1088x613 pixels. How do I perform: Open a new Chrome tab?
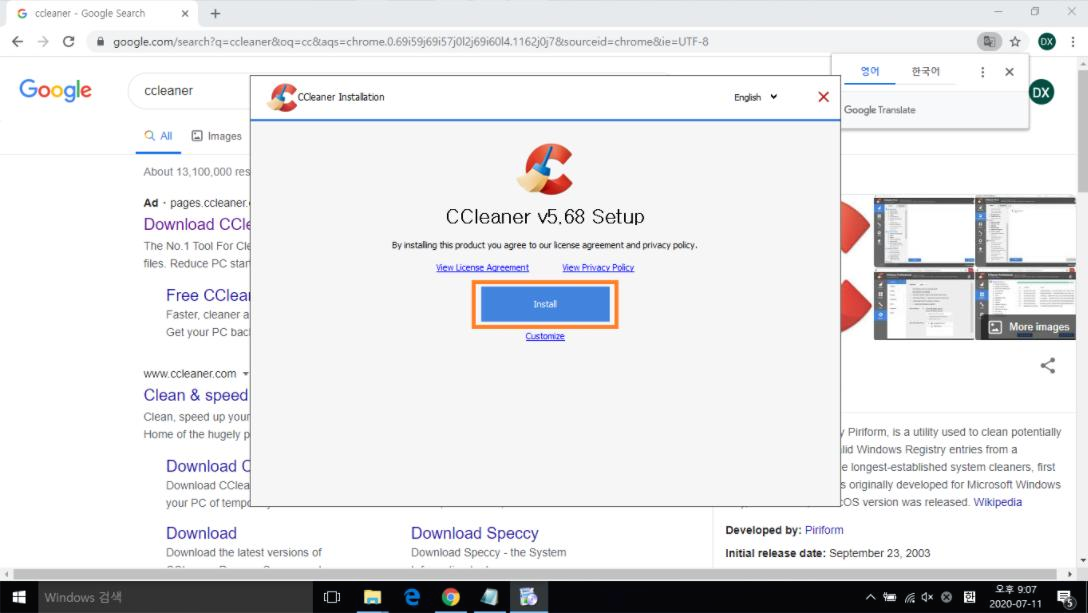pos(215,14)
